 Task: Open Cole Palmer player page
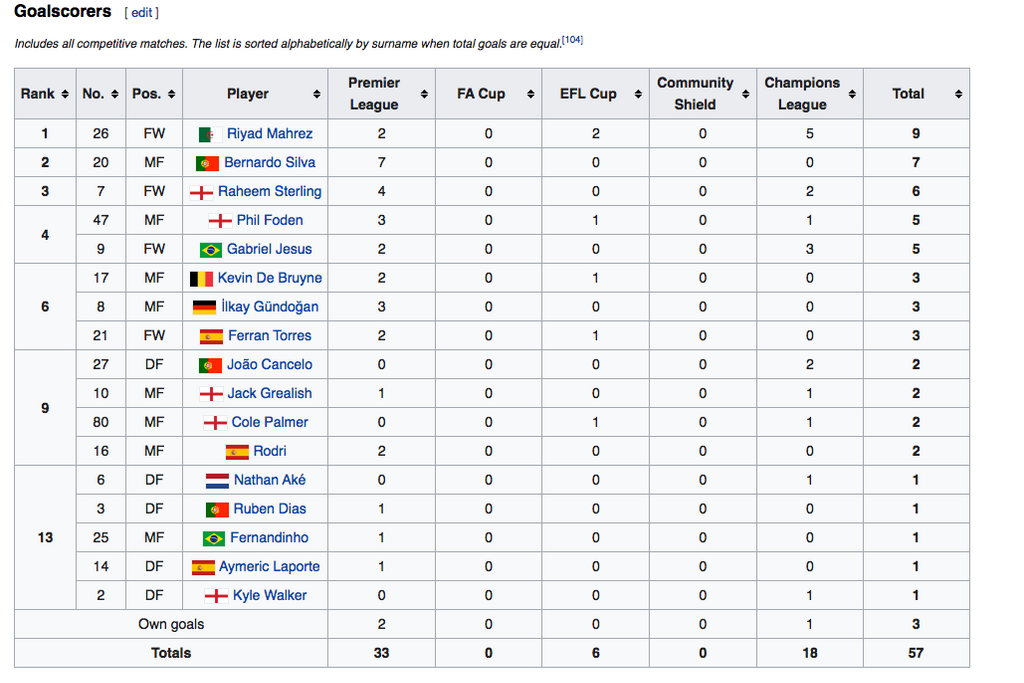pos(270,422)
